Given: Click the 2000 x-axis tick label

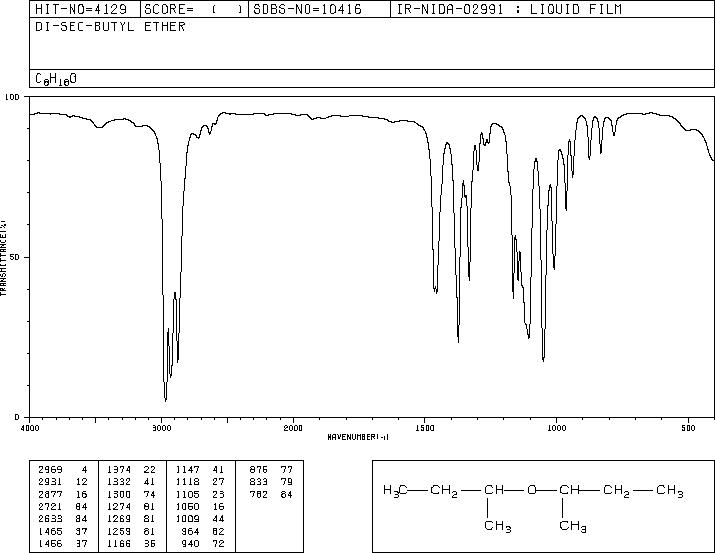Looking at the screenshot, I should click(x=293, y=428).
